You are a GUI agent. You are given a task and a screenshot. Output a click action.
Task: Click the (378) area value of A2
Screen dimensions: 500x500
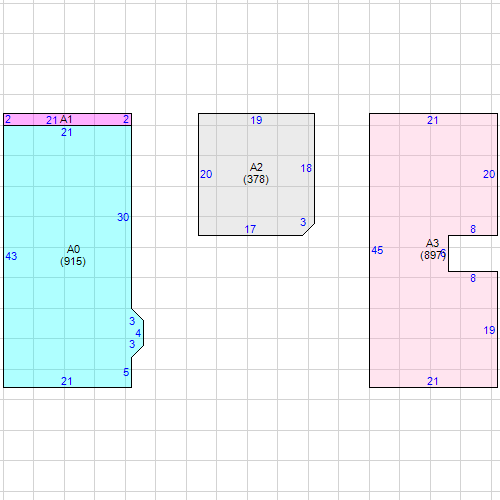point(256,179)
